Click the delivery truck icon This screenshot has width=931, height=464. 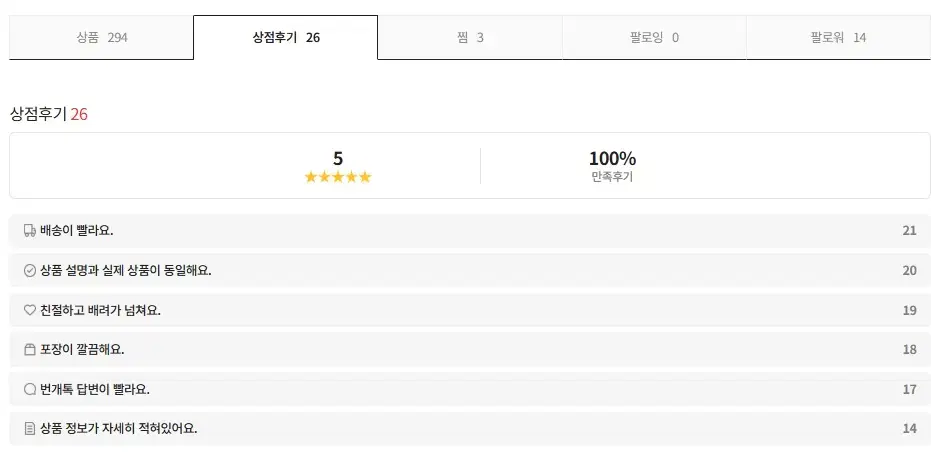click(29, 231)
